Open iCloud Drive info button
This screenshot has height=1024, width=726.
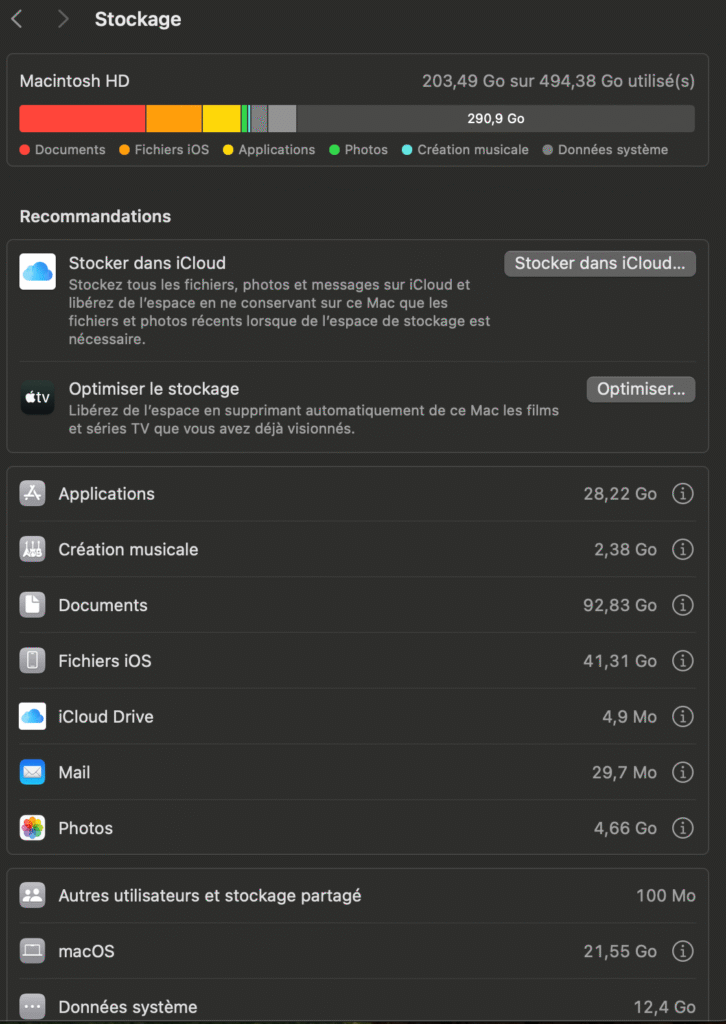[682, 717]
